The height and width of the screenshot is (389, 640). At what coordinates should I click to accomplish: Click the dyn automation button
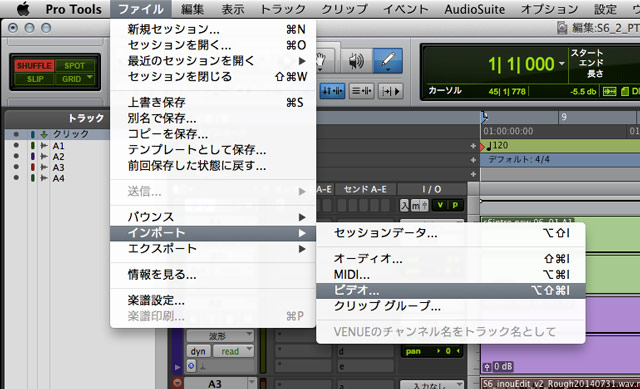coord(198,351)
